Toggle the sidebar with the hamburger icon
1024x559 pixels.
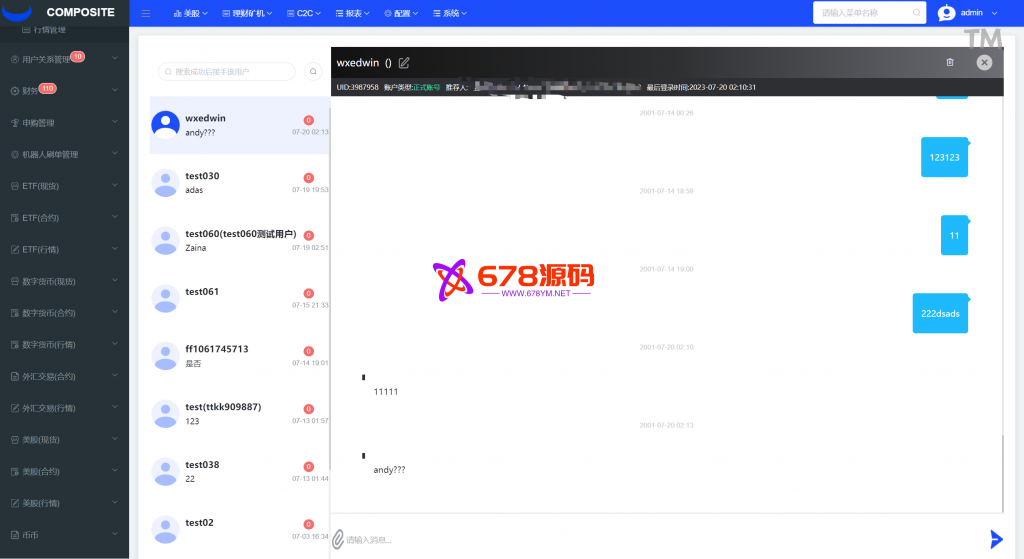pyautogui.click(x=146, y=14)
